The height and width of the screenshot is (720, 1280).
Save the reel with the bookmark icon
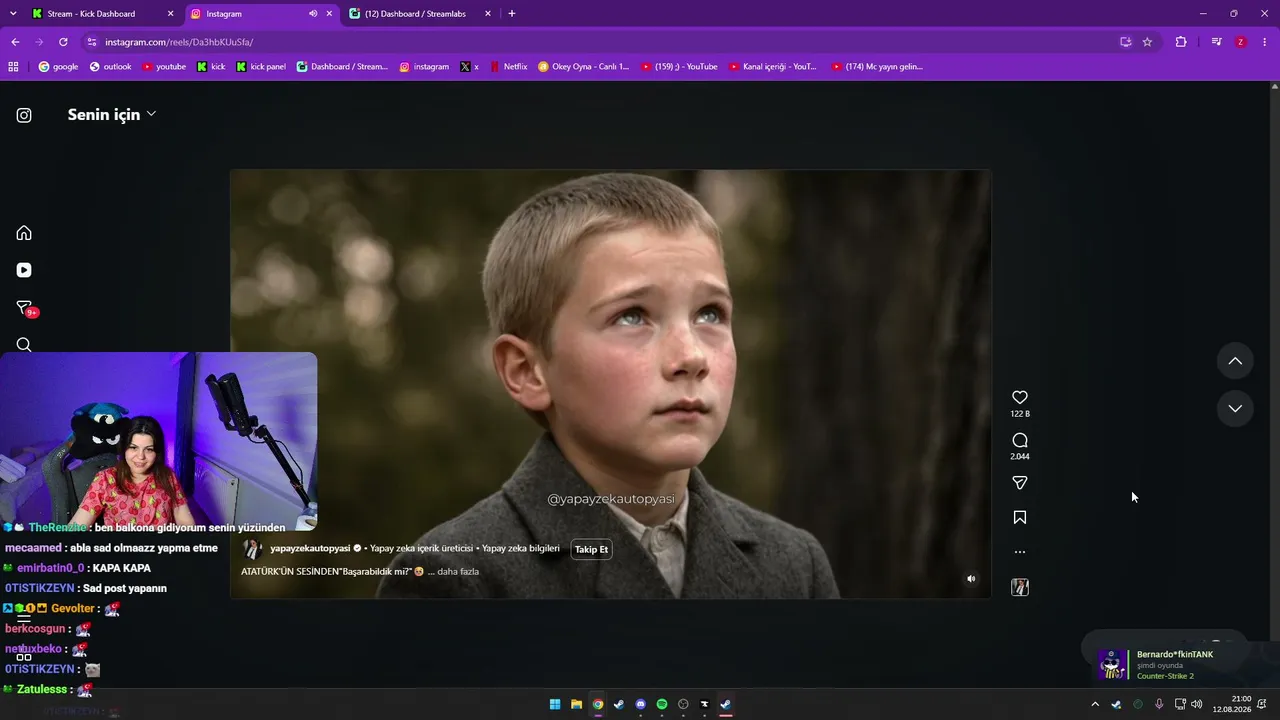1020,518
